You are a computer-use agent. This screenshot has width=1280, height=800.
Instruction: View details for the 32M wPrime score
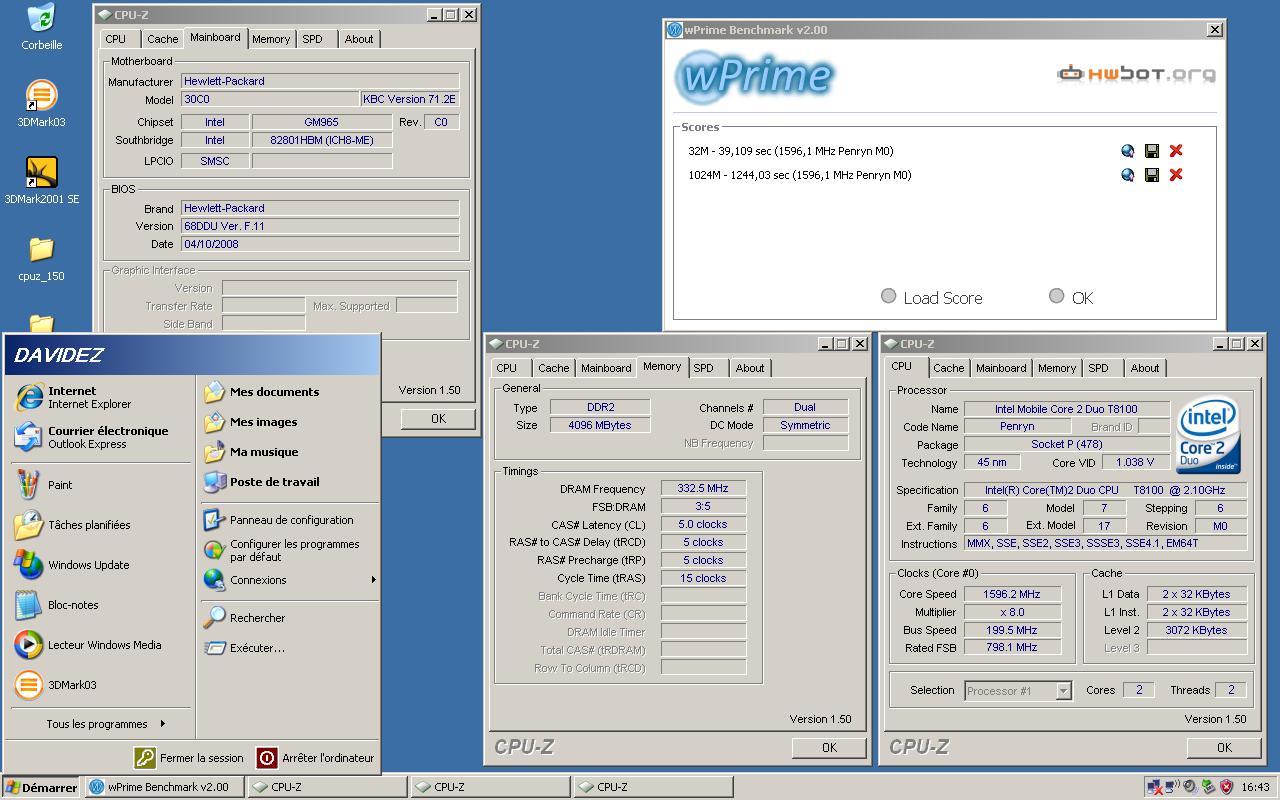[x=1128, y=151]
